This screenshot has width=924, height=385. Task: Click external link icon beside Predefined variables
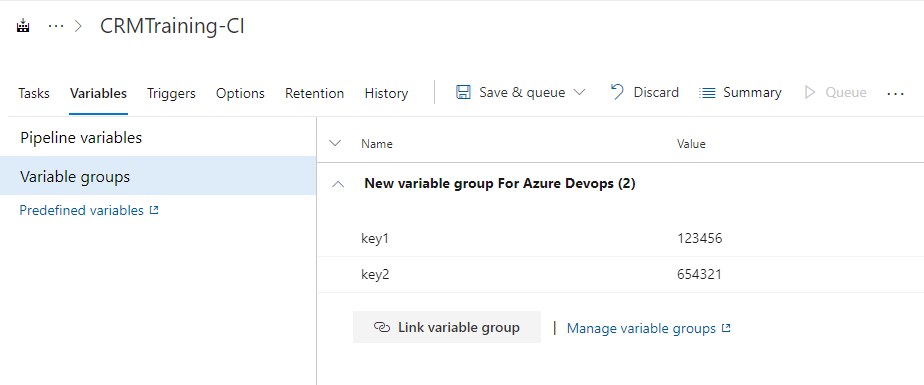point(154,210)
